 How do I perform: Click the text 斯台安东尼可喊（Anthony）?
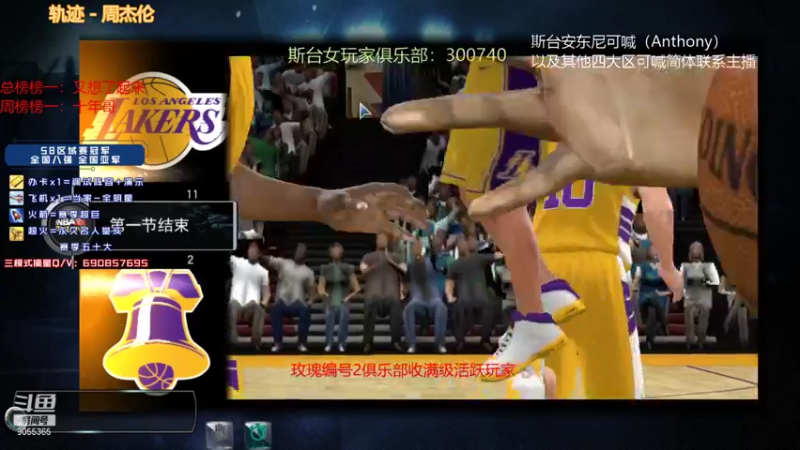pyautogui.click(x=625, y=42)
